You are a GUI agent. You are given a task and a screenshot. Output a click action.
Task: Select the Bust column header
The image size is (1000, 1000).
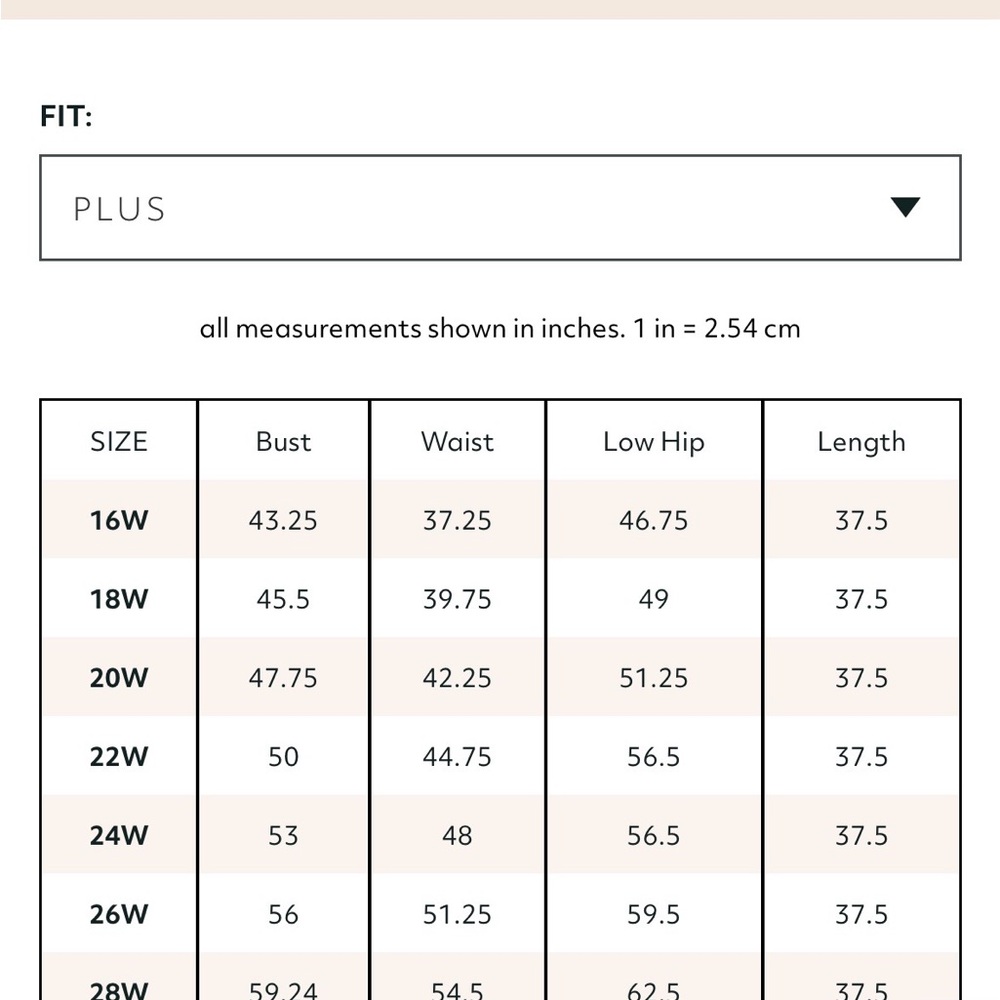283,441
